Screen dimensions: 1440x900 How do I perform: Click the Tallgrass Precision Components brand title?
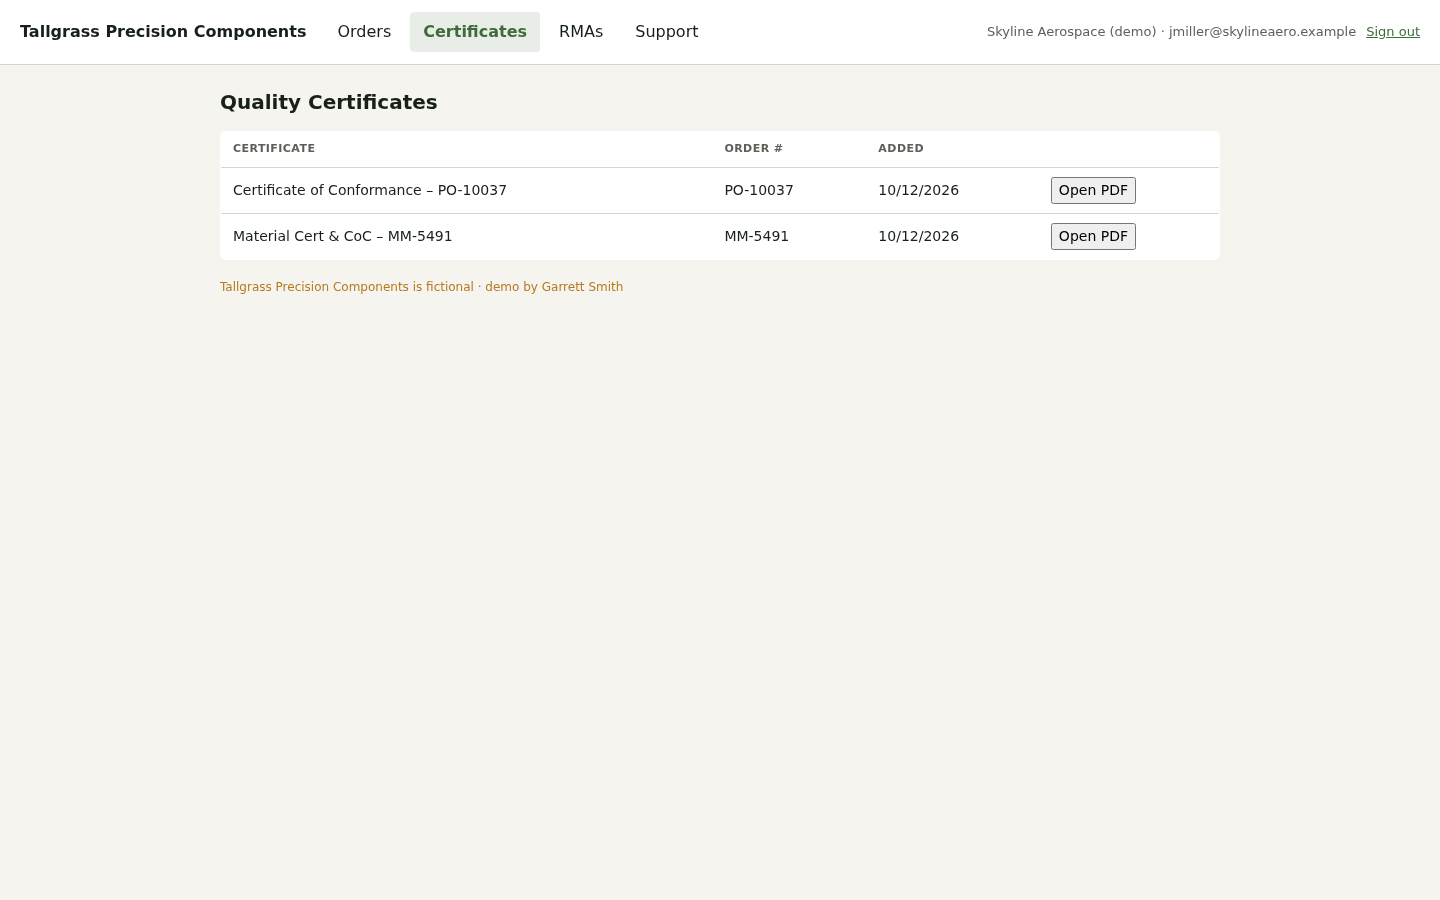[x=163, y=32]
